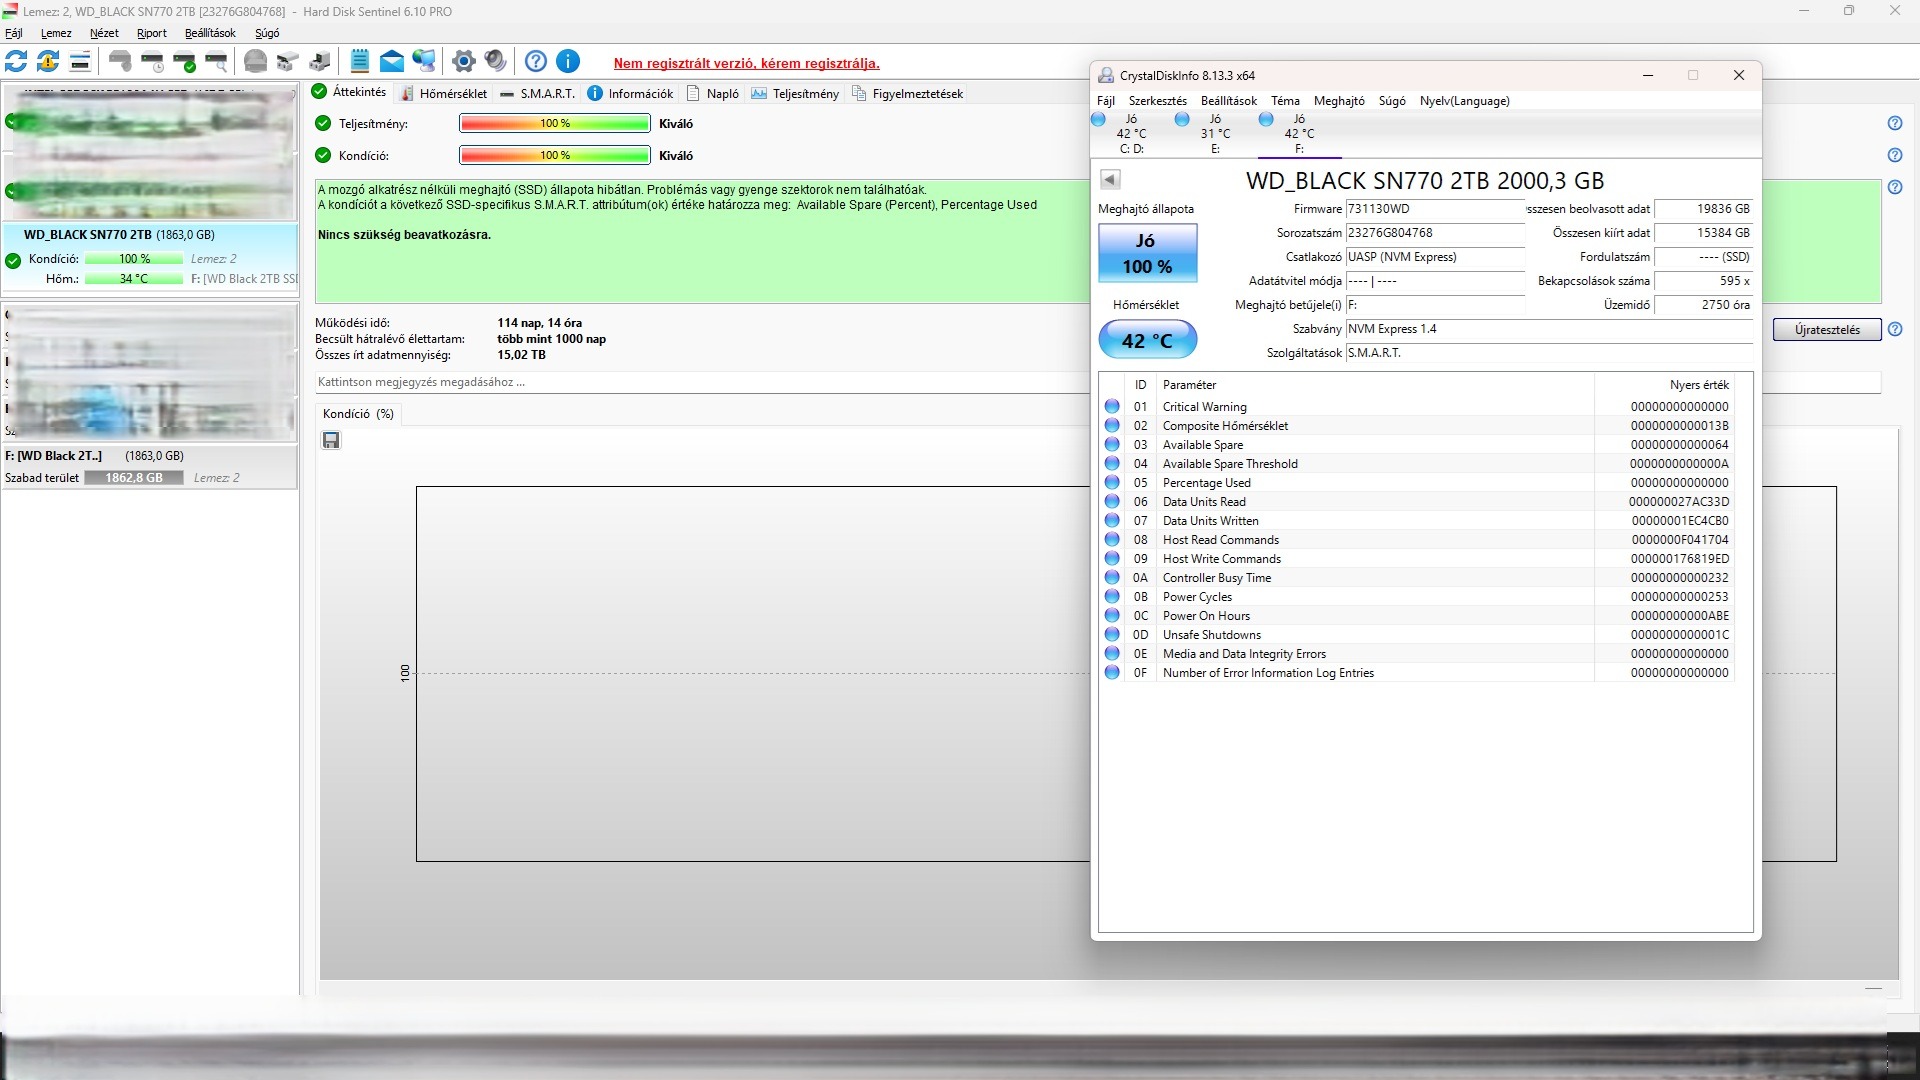Open the blue notepad report icon
Image resolution: width=1920 pixels, height=1080 pixels.
click(360, 62)
